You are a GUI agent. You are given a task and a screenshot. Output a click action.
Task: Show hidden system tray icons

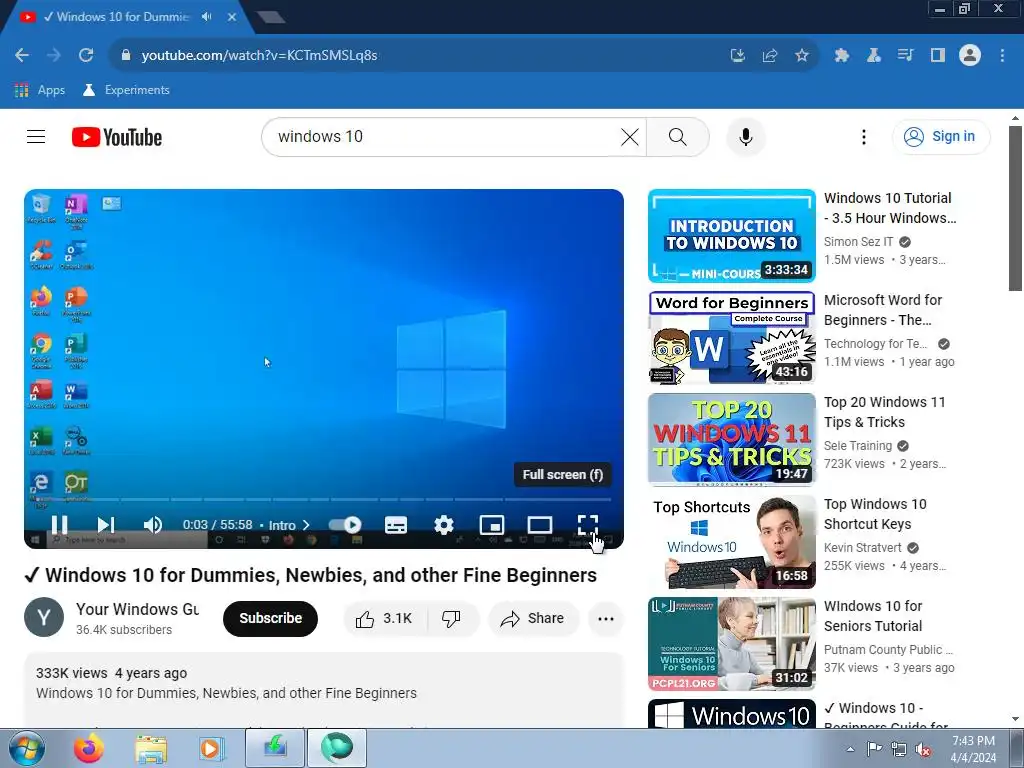pos(850,749)
